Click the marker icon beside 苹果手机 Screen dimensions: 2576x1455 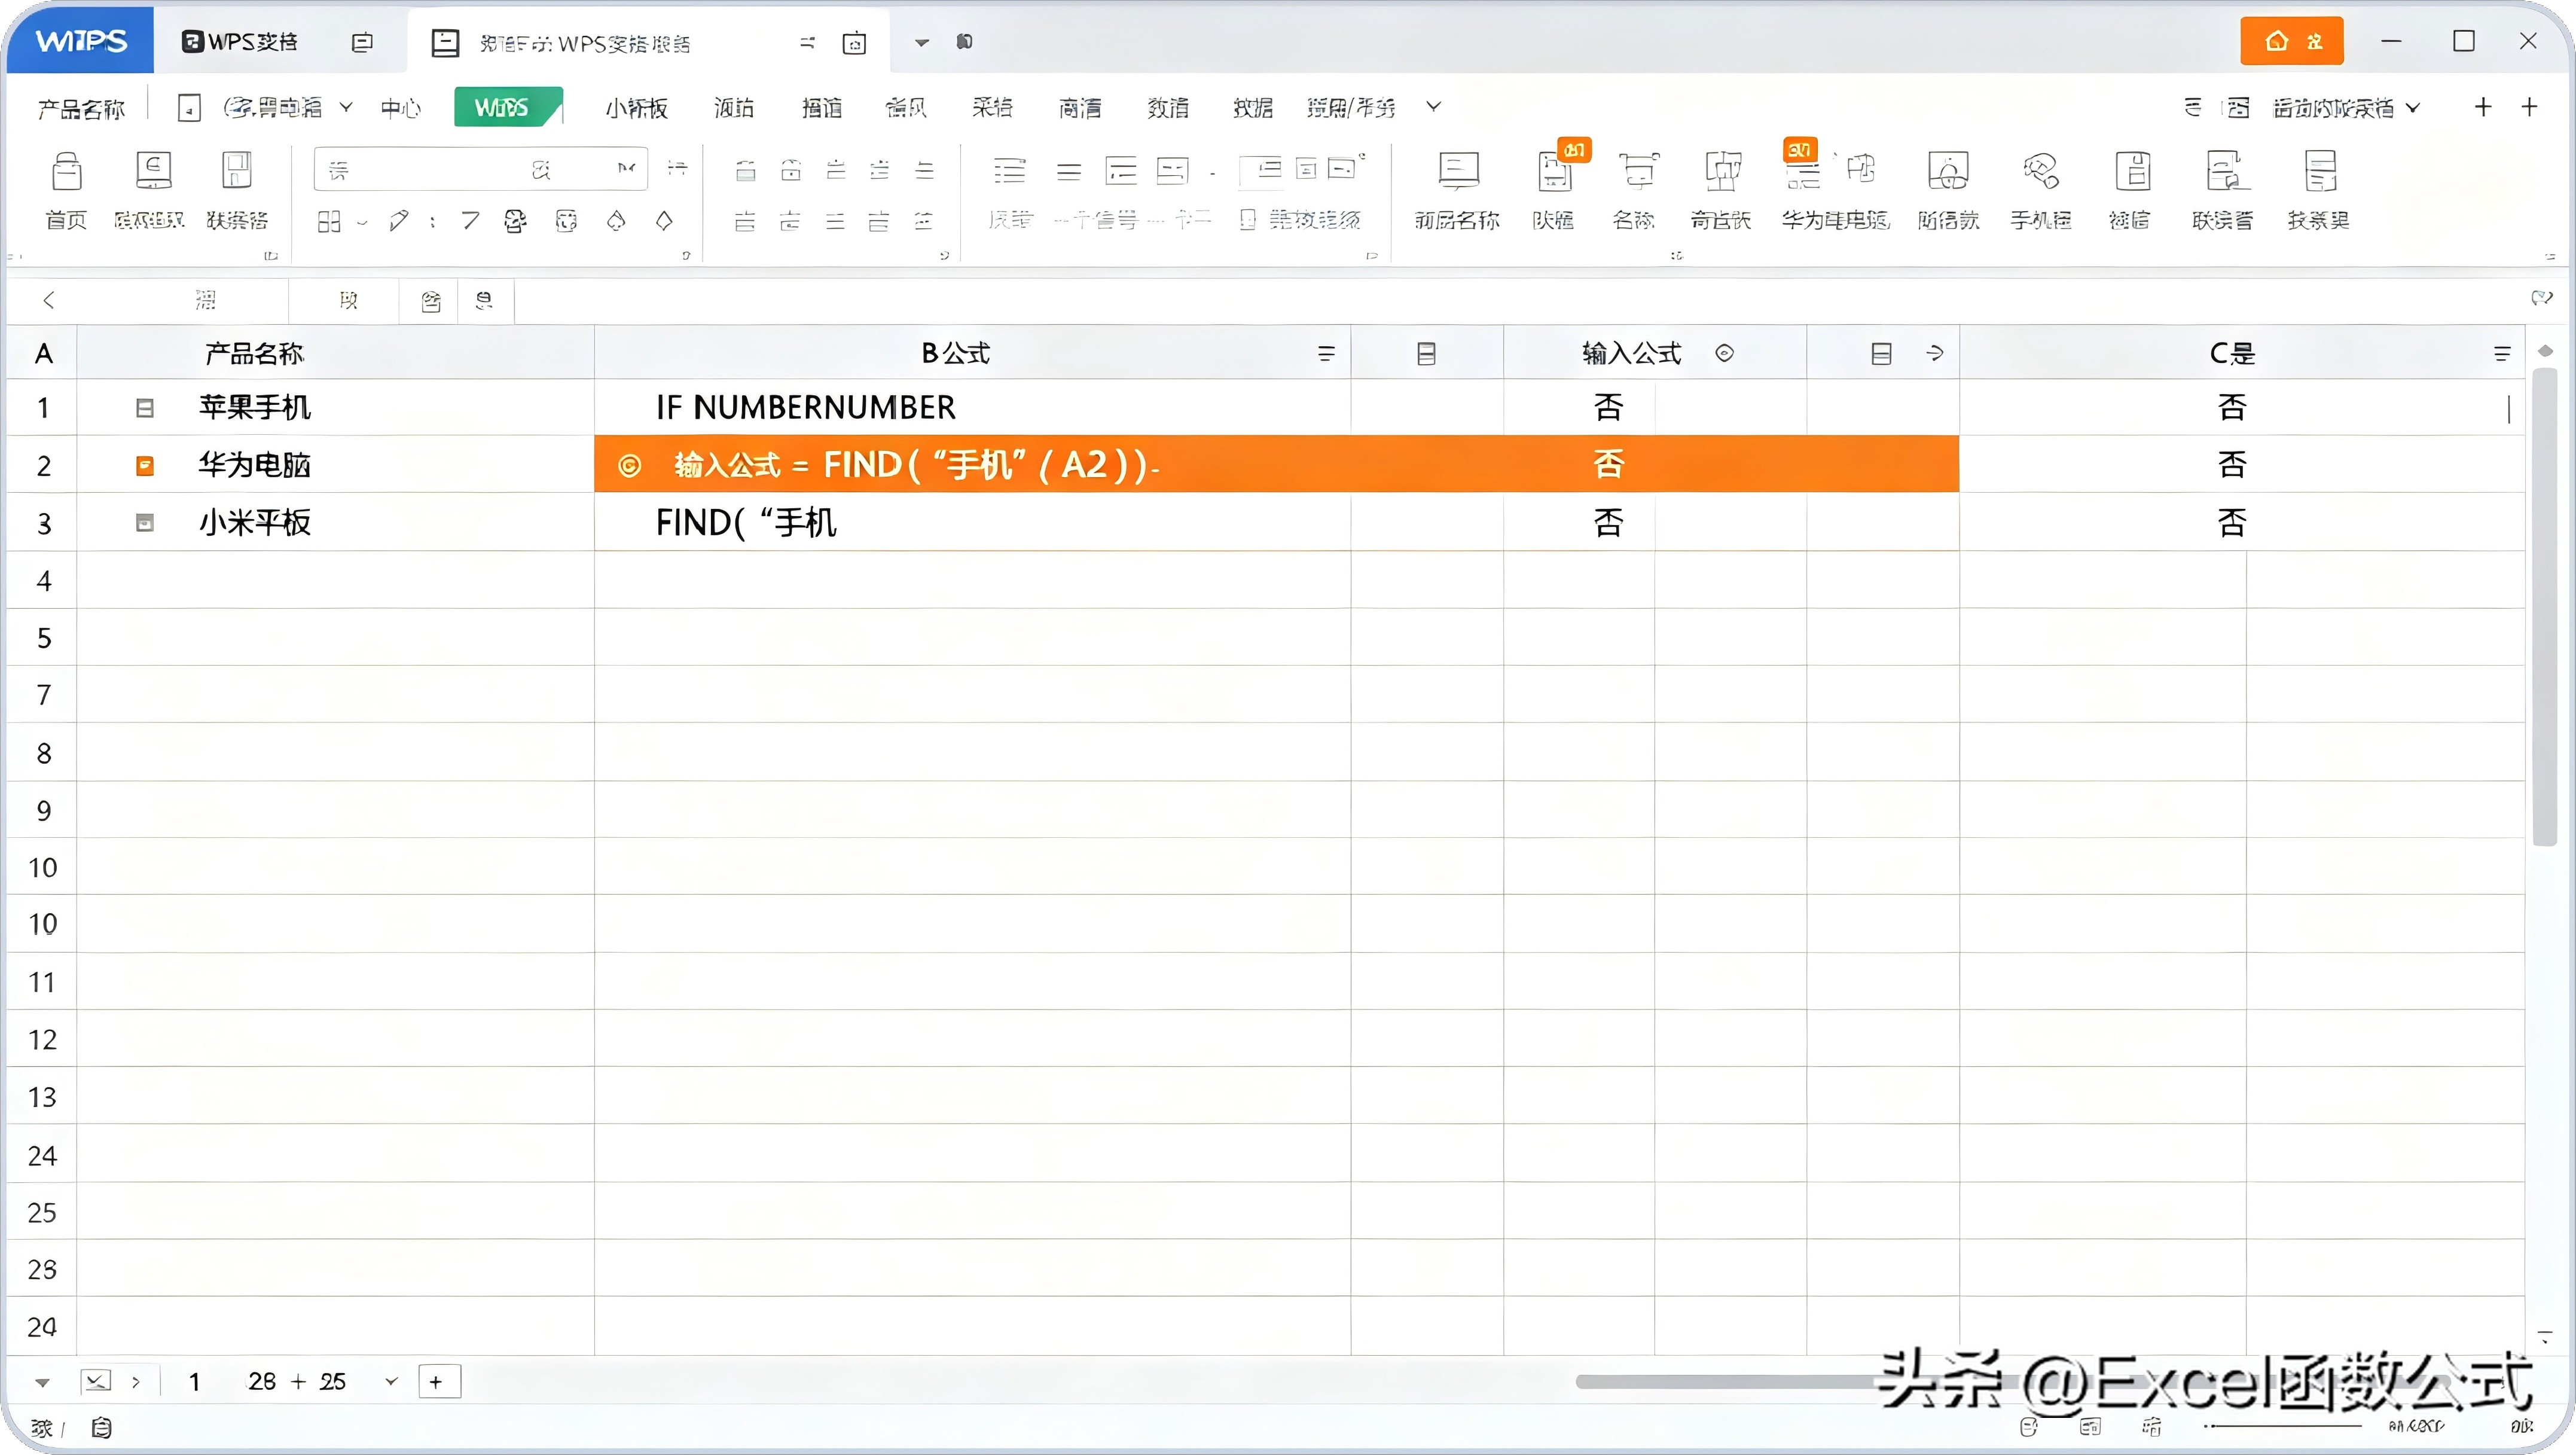coord(145,408)
